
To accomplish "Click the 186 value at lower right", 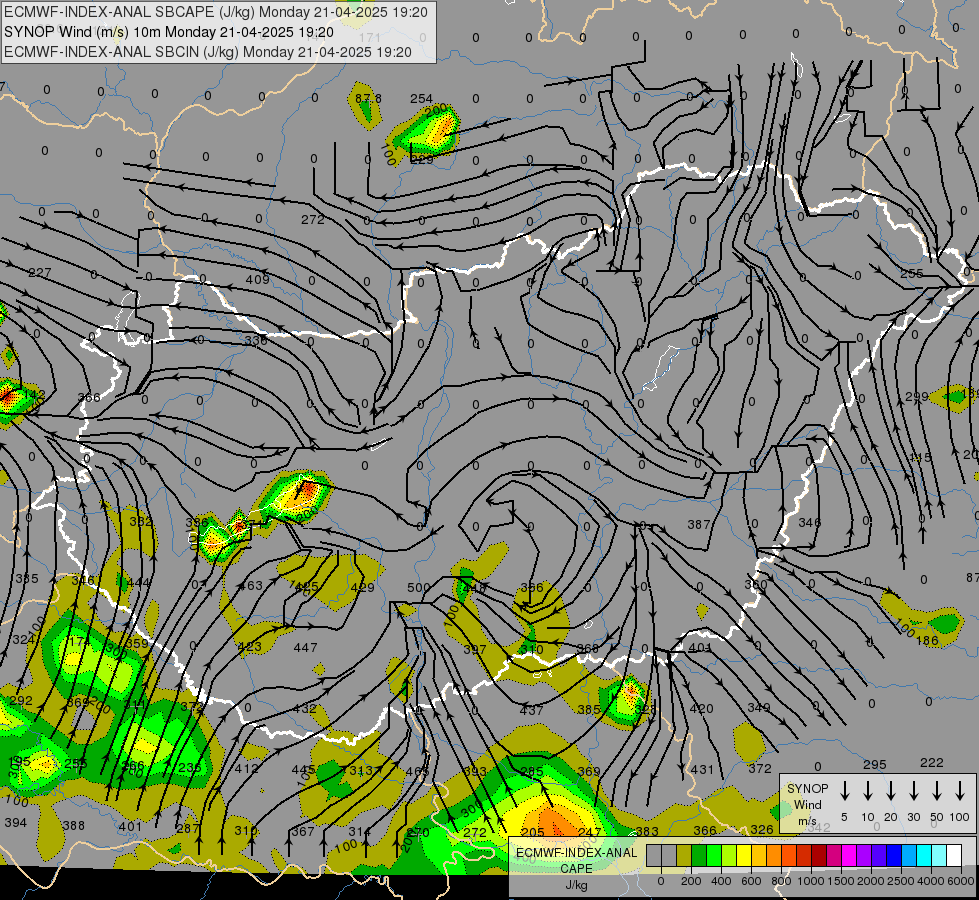I will pyautogui.click(x=927, y=640).
